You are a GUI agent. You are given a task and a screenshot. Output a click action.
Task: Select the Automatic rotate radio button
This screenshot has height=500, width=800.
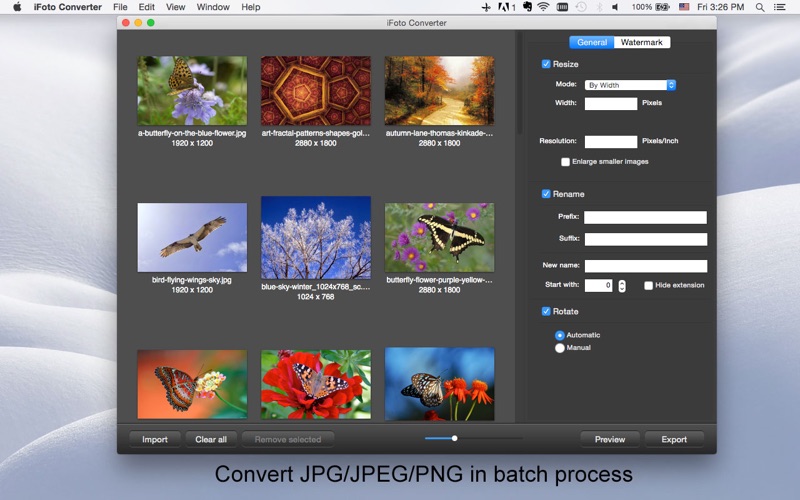(x=560, y=335)
